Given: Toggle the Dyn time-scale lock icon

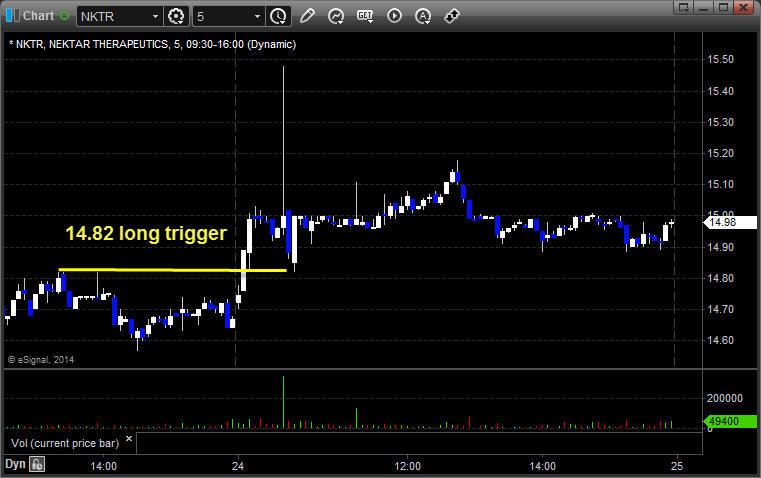Looking at the screenshot, I should (37, 464).
